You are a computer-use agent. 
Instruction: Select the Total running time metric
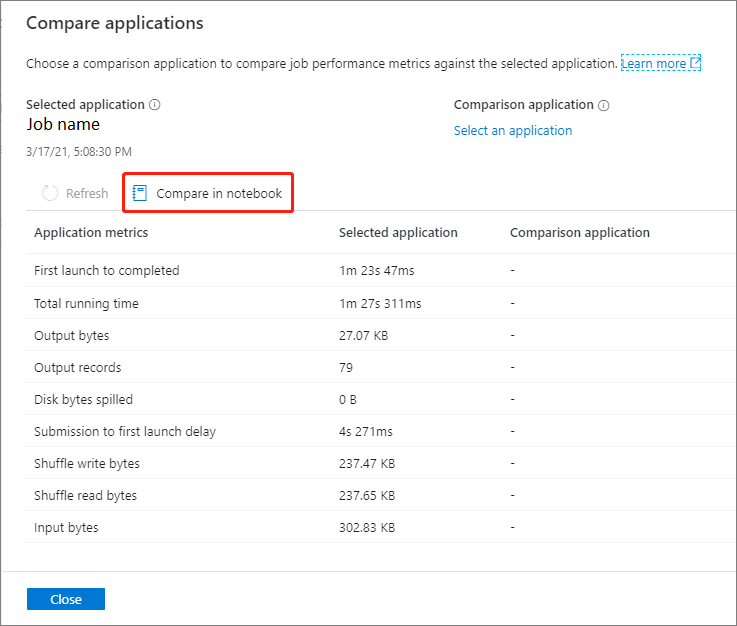pos(86,303)
